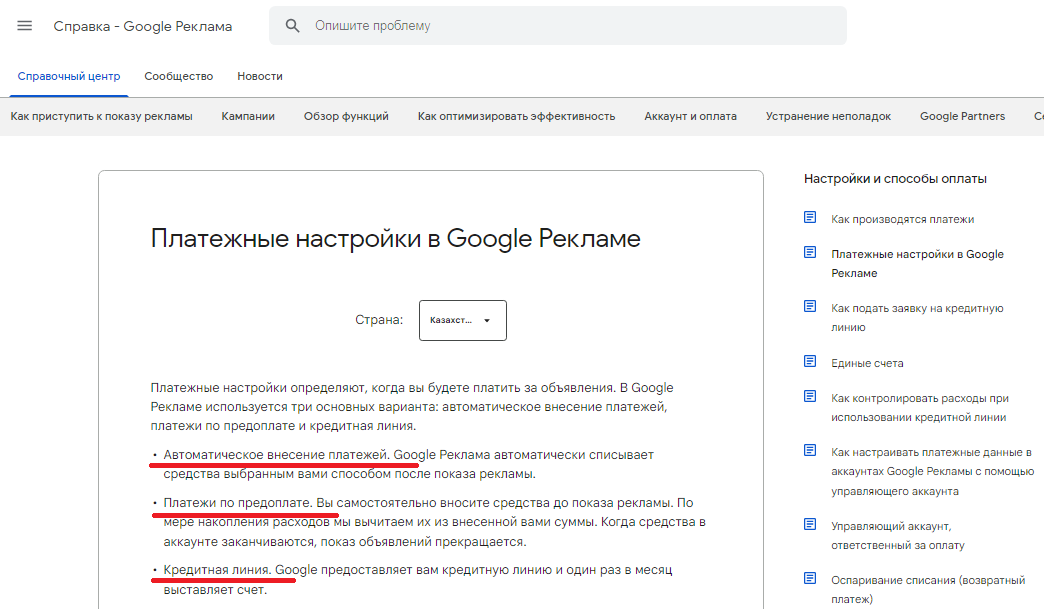Open 'Управляющий аккаунт, ответственный за оплату'

[x=898, y=536]
